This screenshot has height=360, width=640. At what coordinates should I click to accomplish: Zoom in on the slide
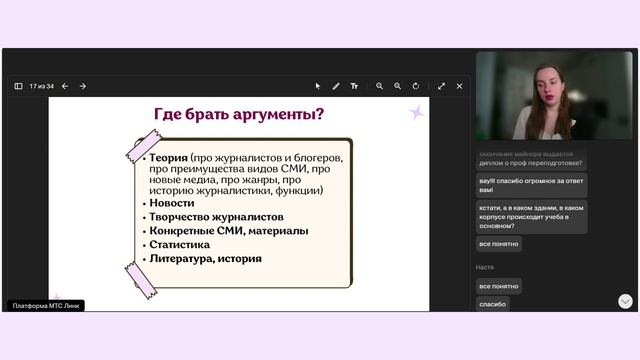[x=398, y=86]
